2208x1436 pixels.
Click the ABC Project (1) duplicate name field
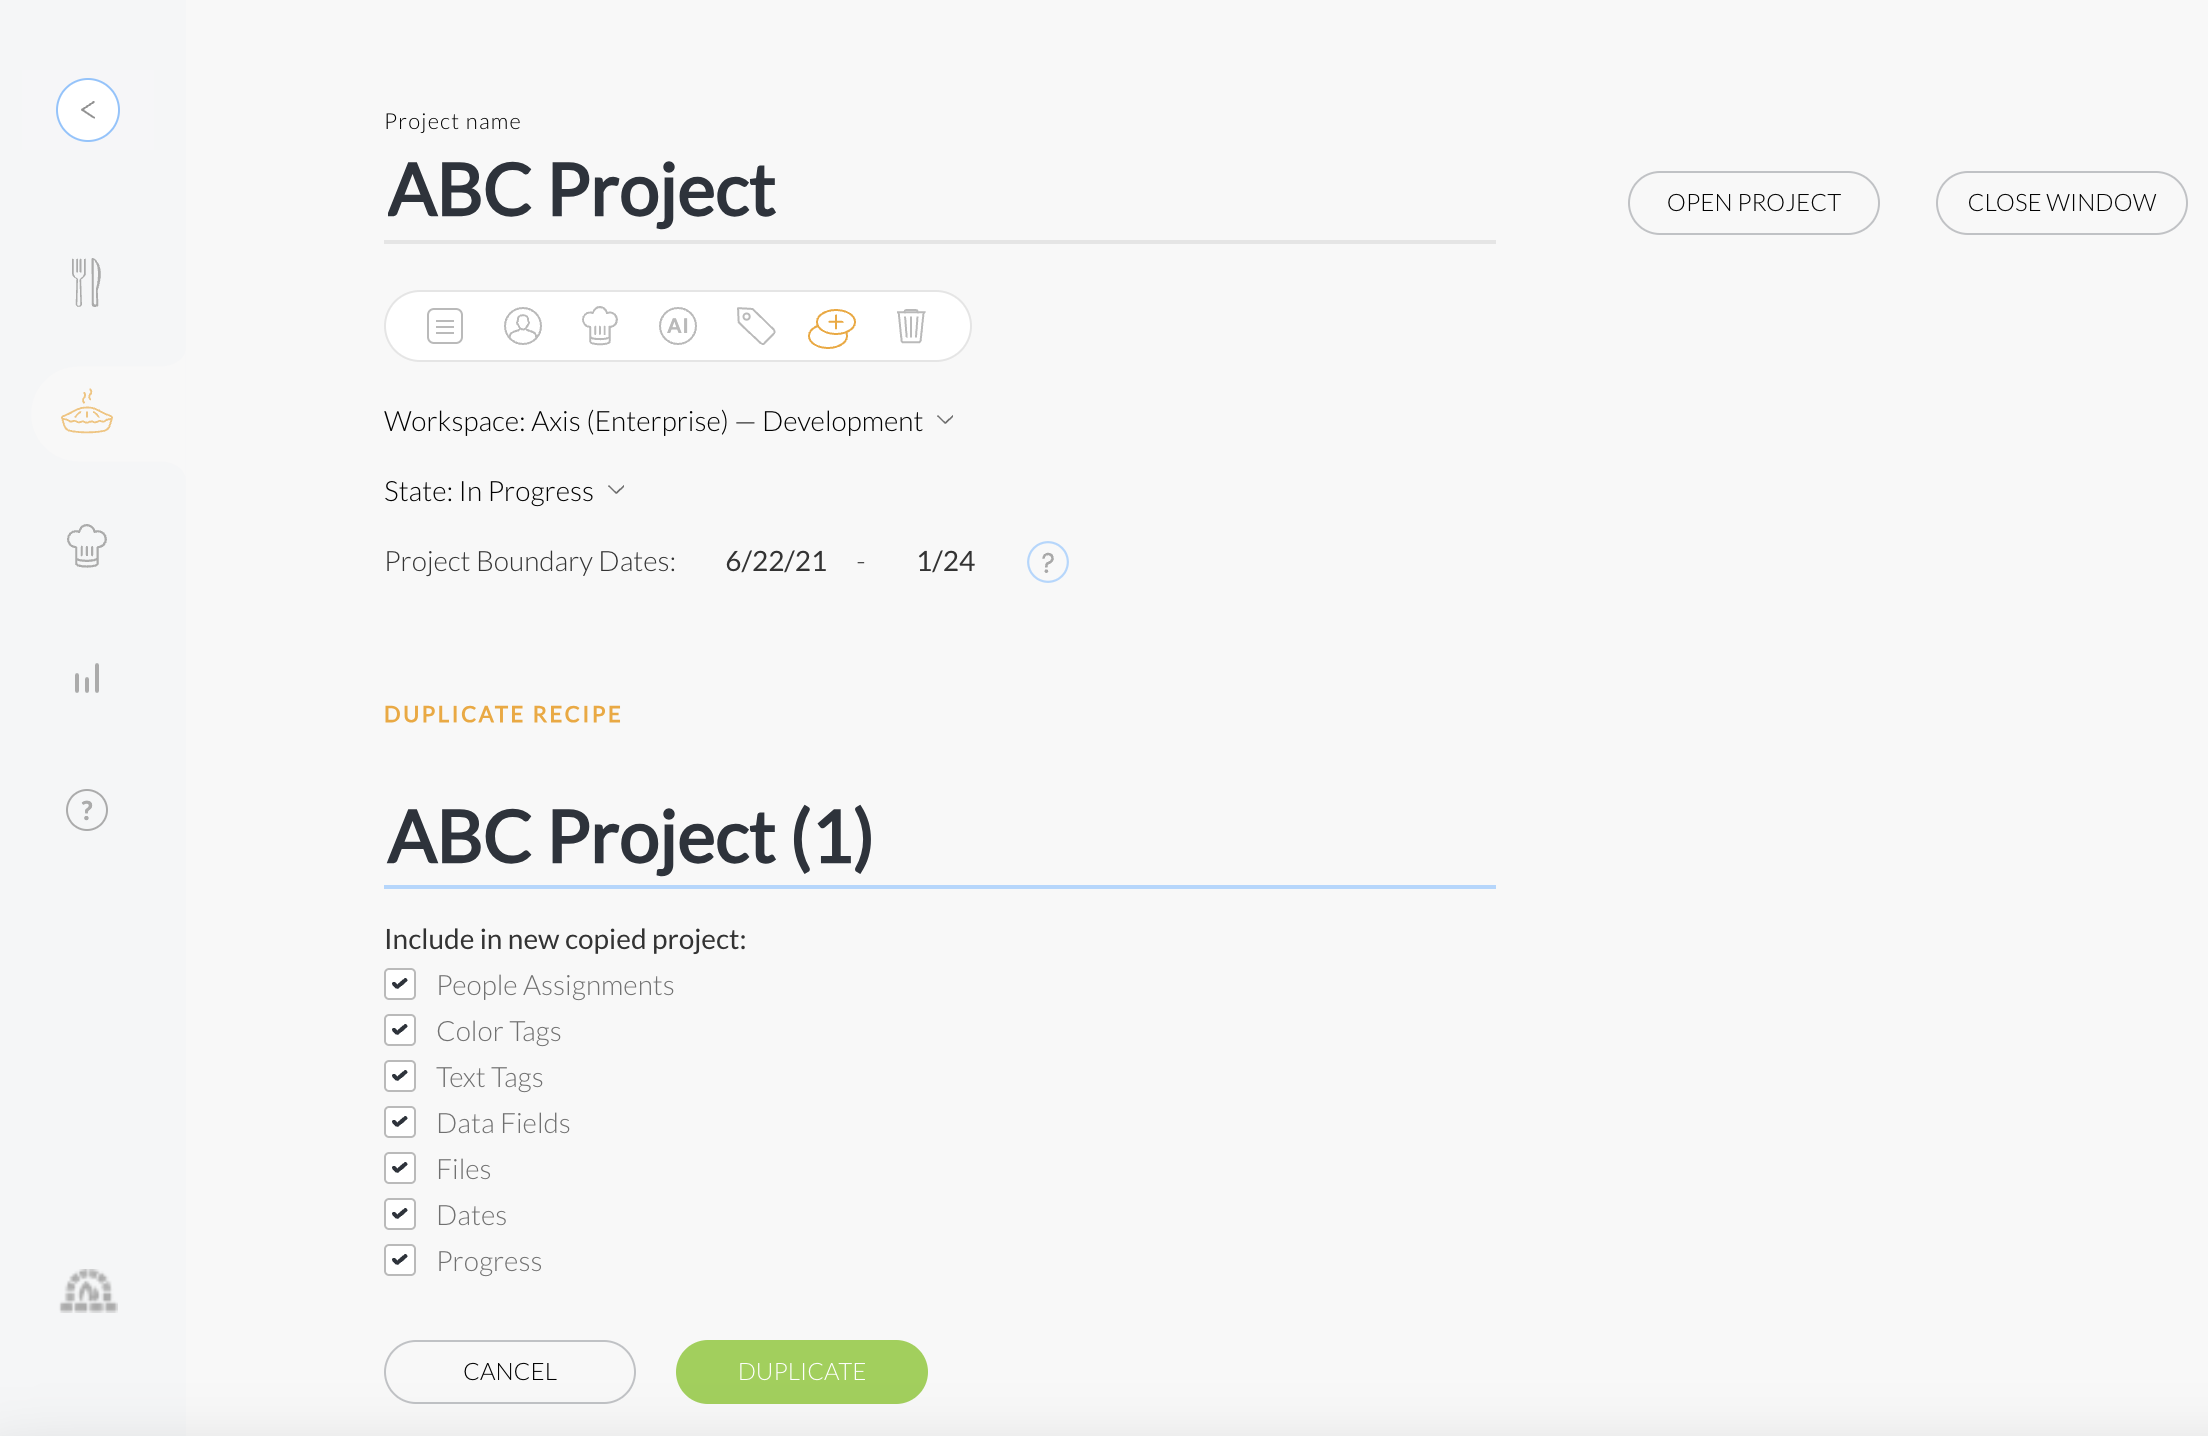pos(940,838)
